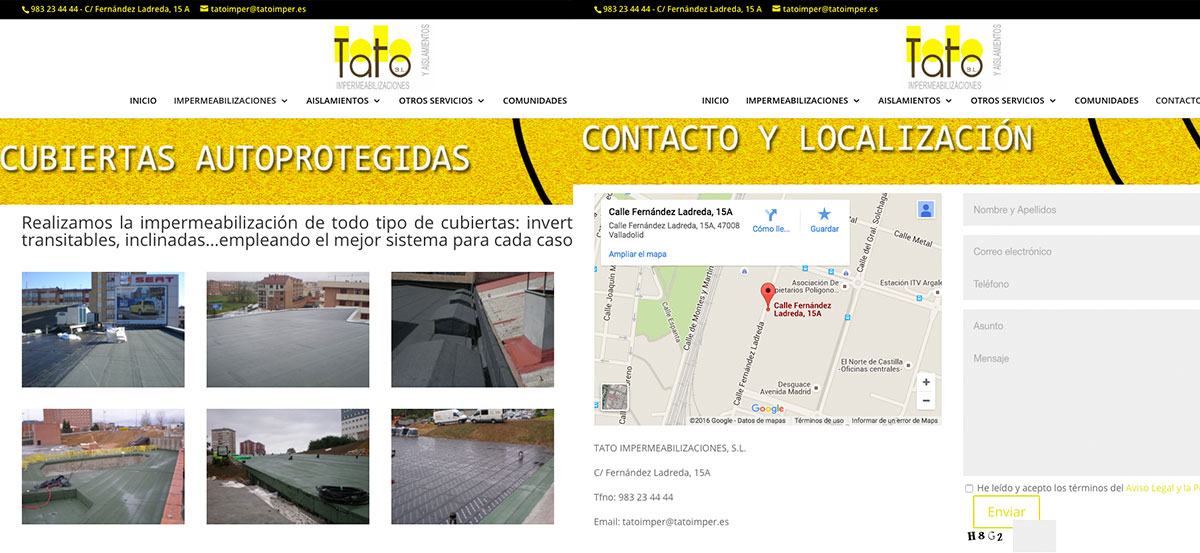Click the Ampliar el mapa link
1200x553 pixels.
tap(637, 254)
